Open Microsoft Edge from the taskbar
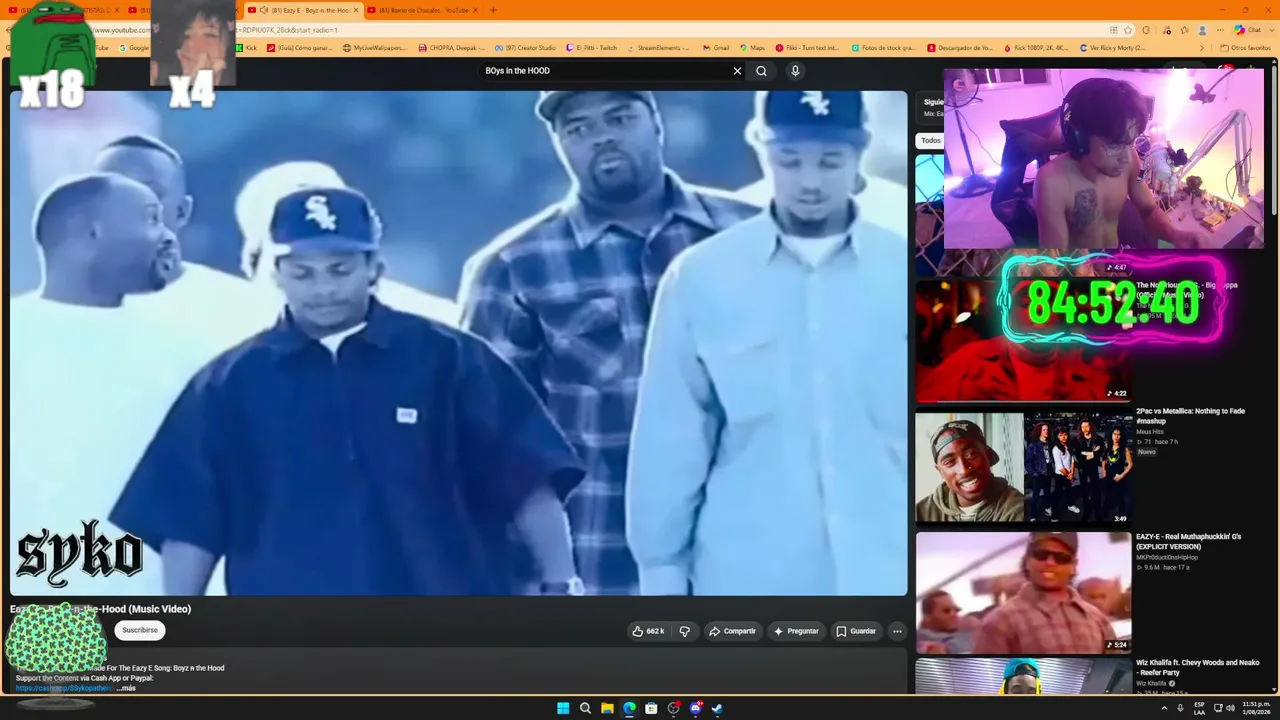The height and width of the screenshot is (720, 1280). tap(629, 708)
